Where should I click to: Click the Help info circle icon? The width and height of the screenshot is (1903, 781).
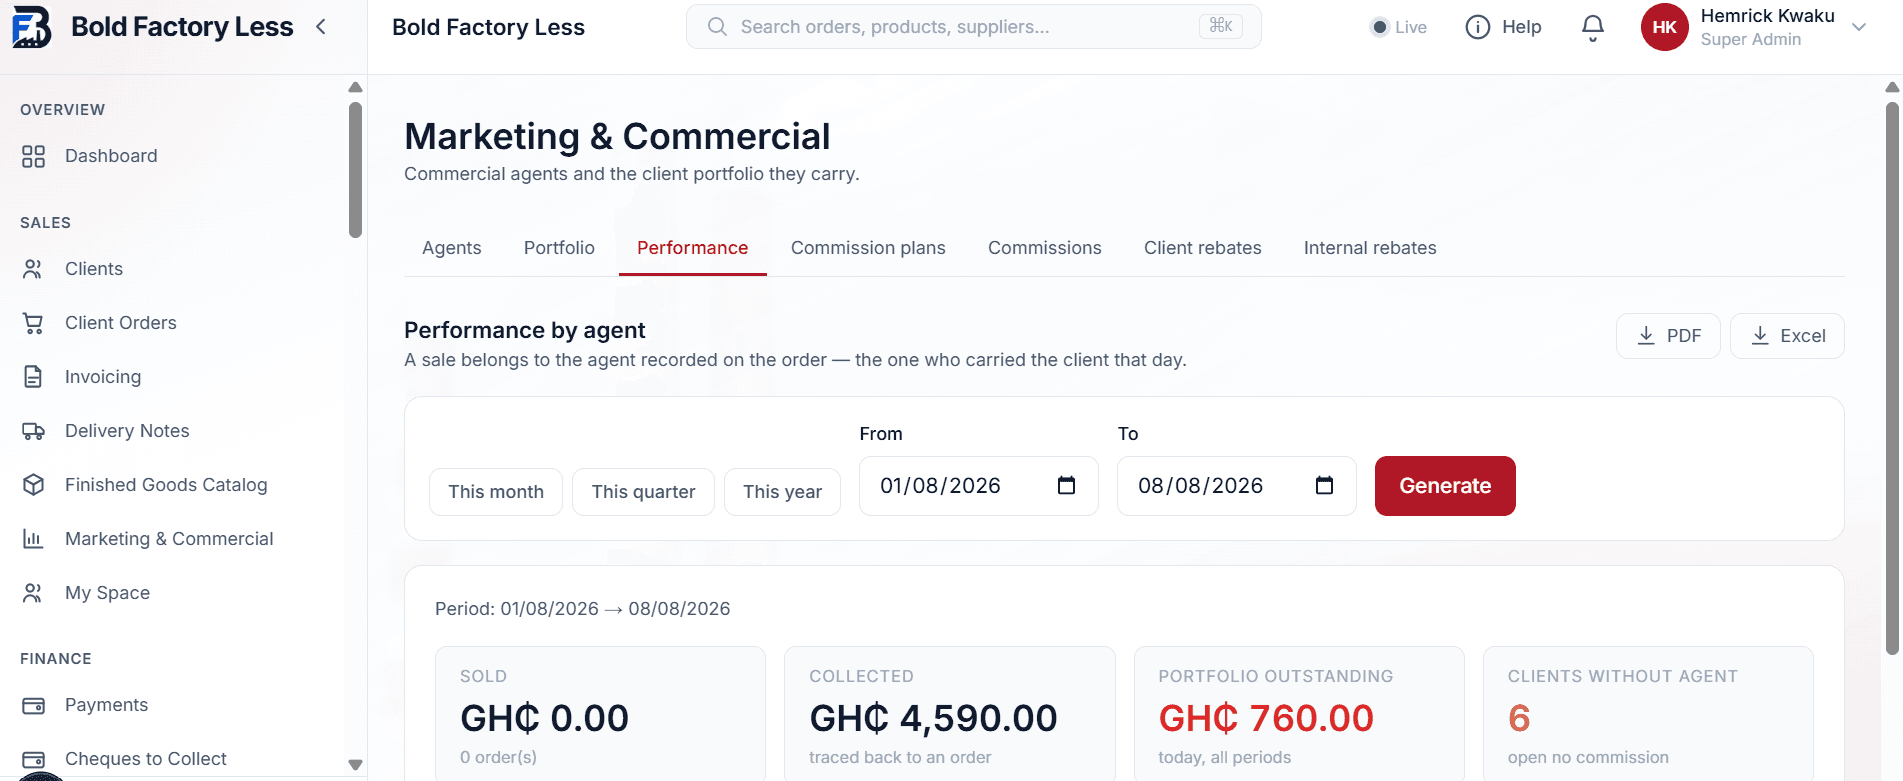tap(1477, 27)
